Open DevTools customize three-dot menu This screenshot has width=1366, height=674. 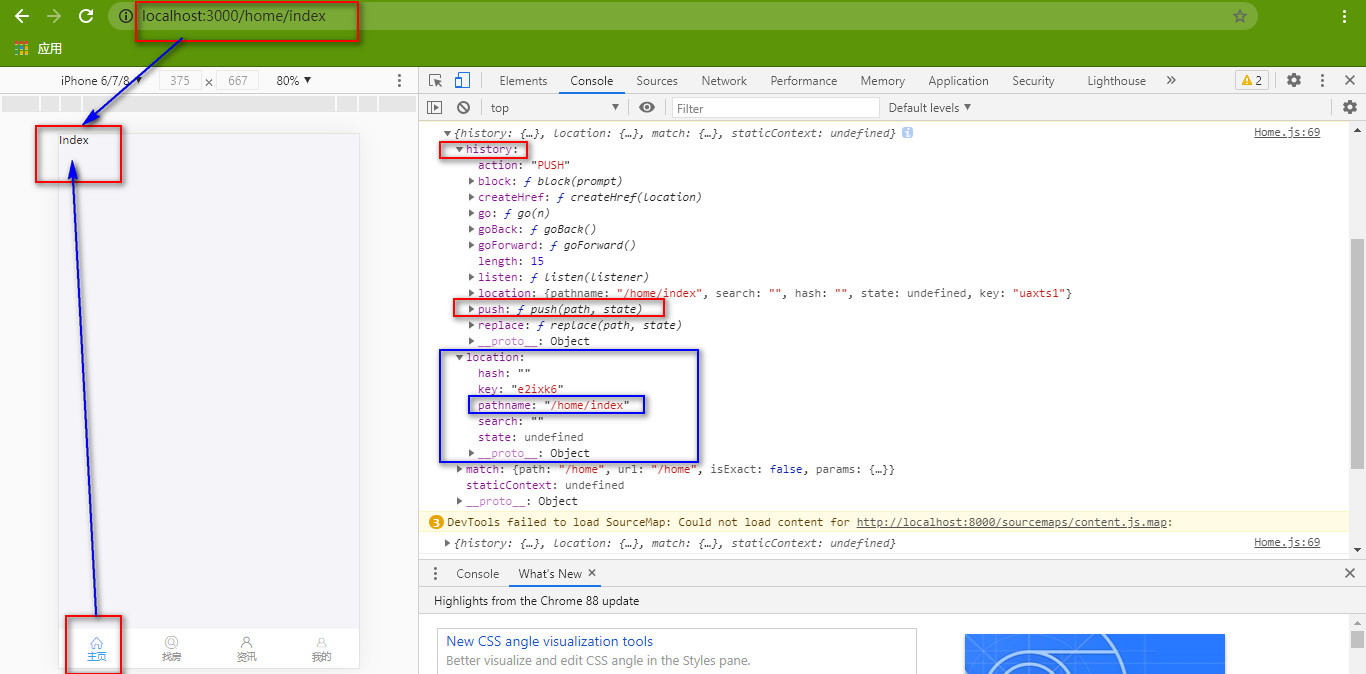pyautogui.click(x=1322, y=80)
